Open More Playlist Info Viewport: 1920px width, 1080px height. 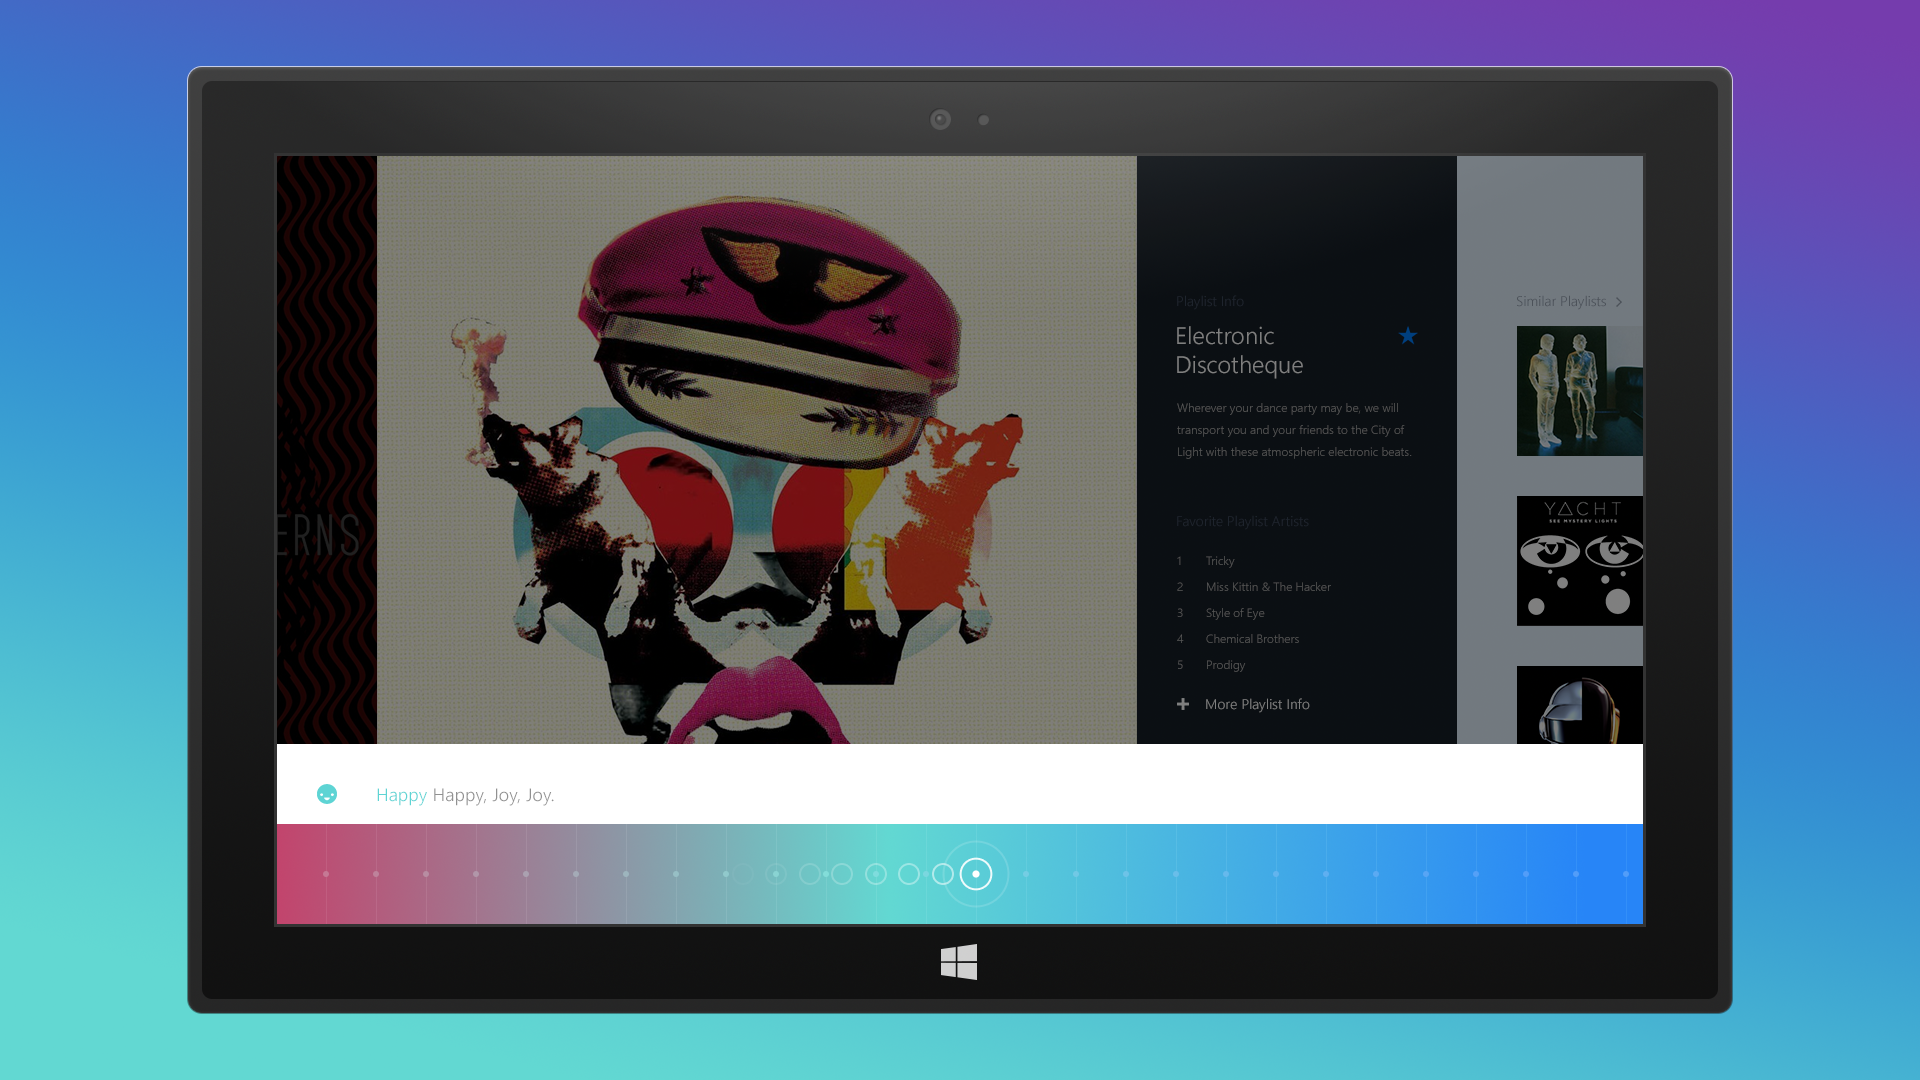pyautogui.click(x=1257, y=704)
